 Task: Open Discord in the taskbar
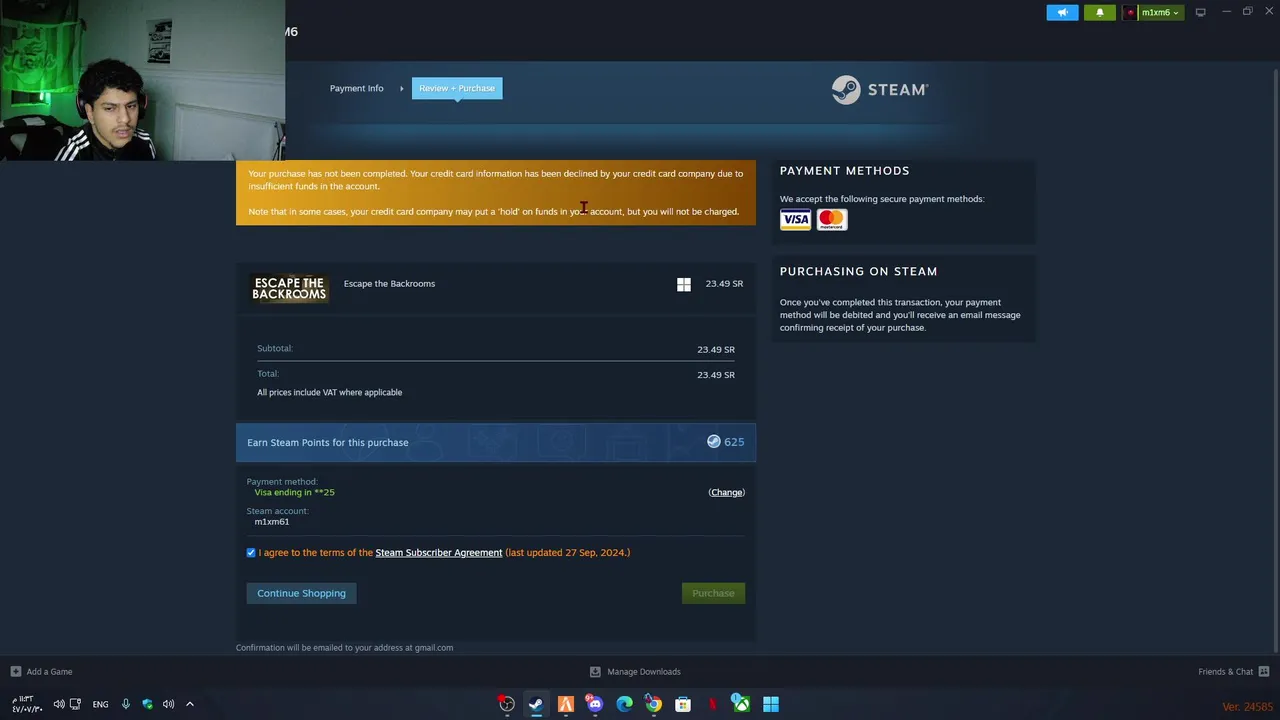point(595,704)
